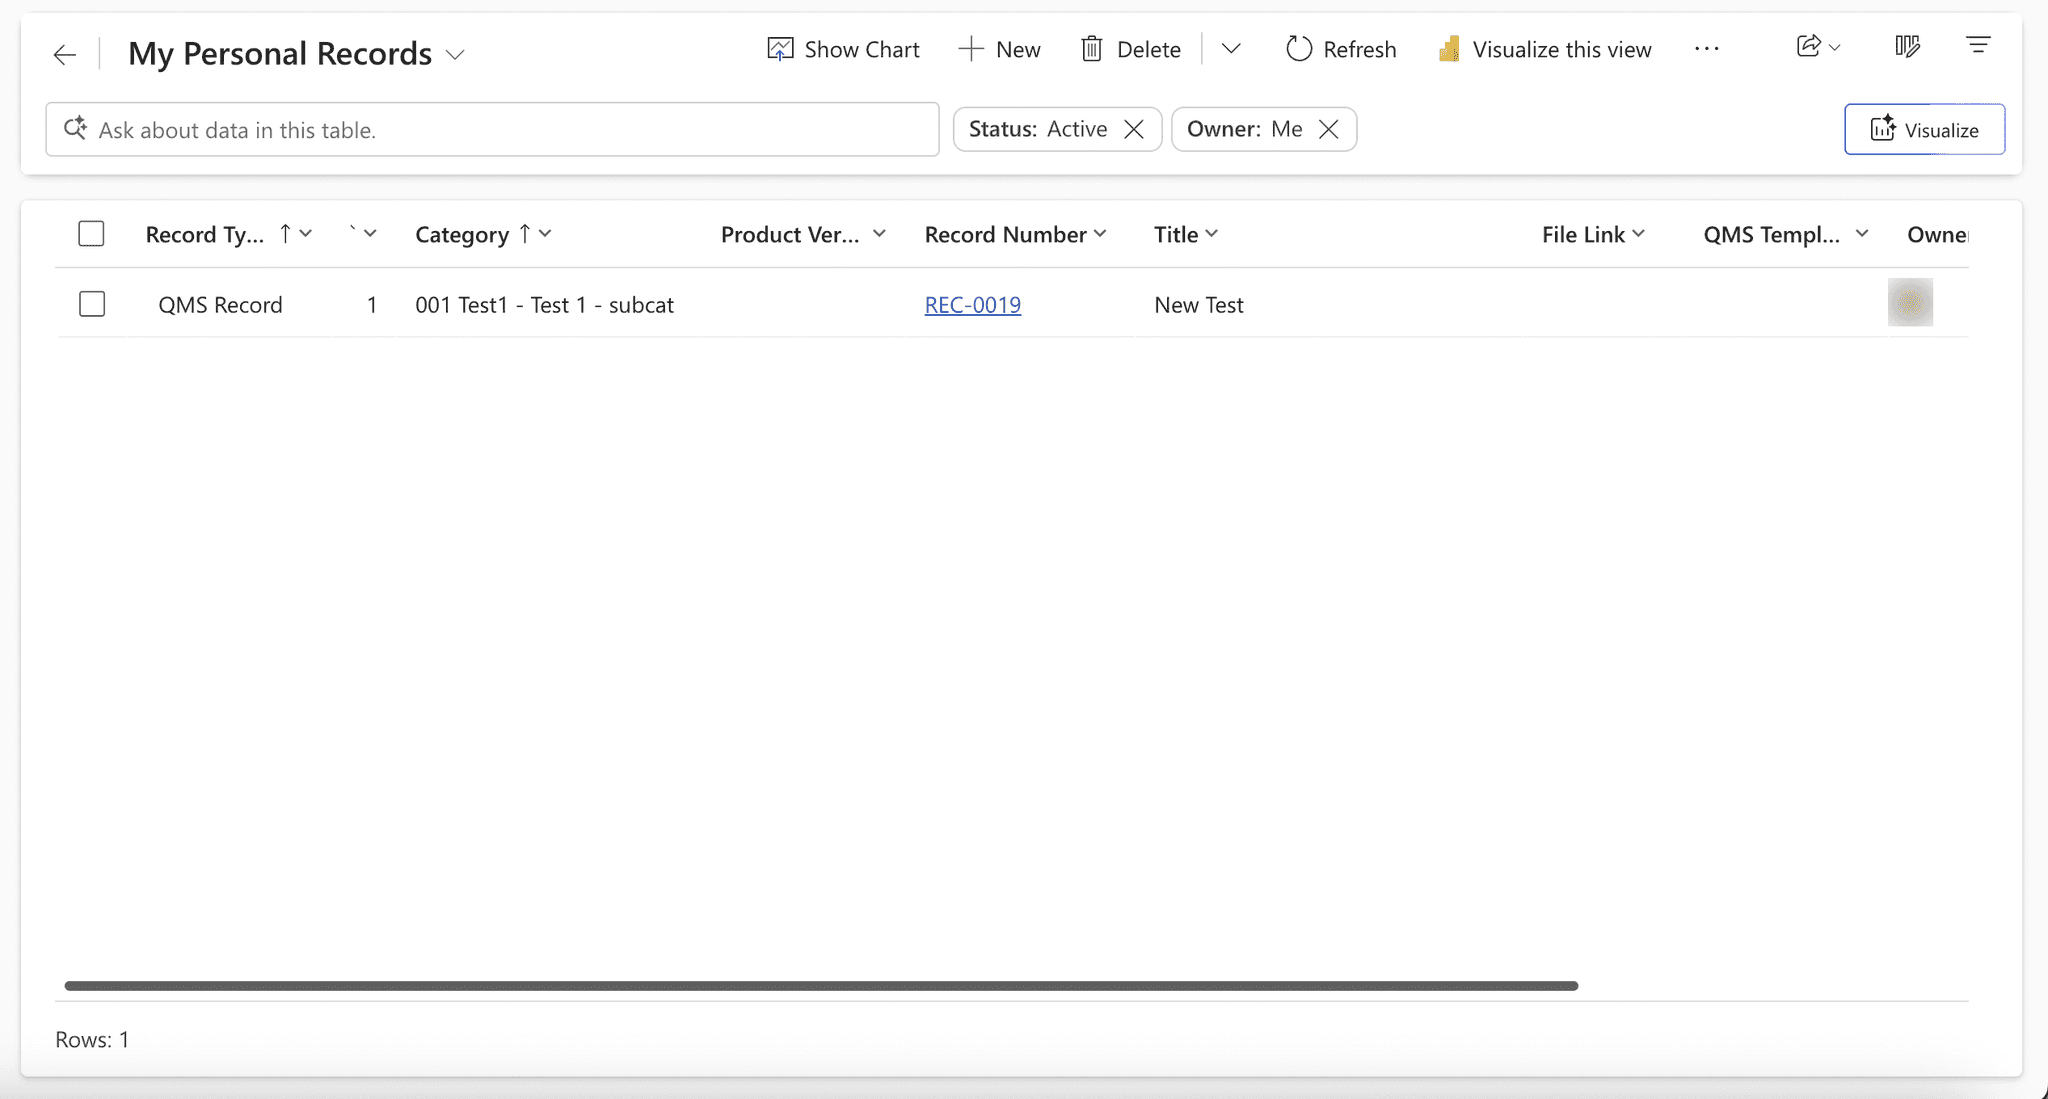This screenshot has height=1099, width=2048.
Task: Click the QMS Record cell
Action: [x=220, y=305]
